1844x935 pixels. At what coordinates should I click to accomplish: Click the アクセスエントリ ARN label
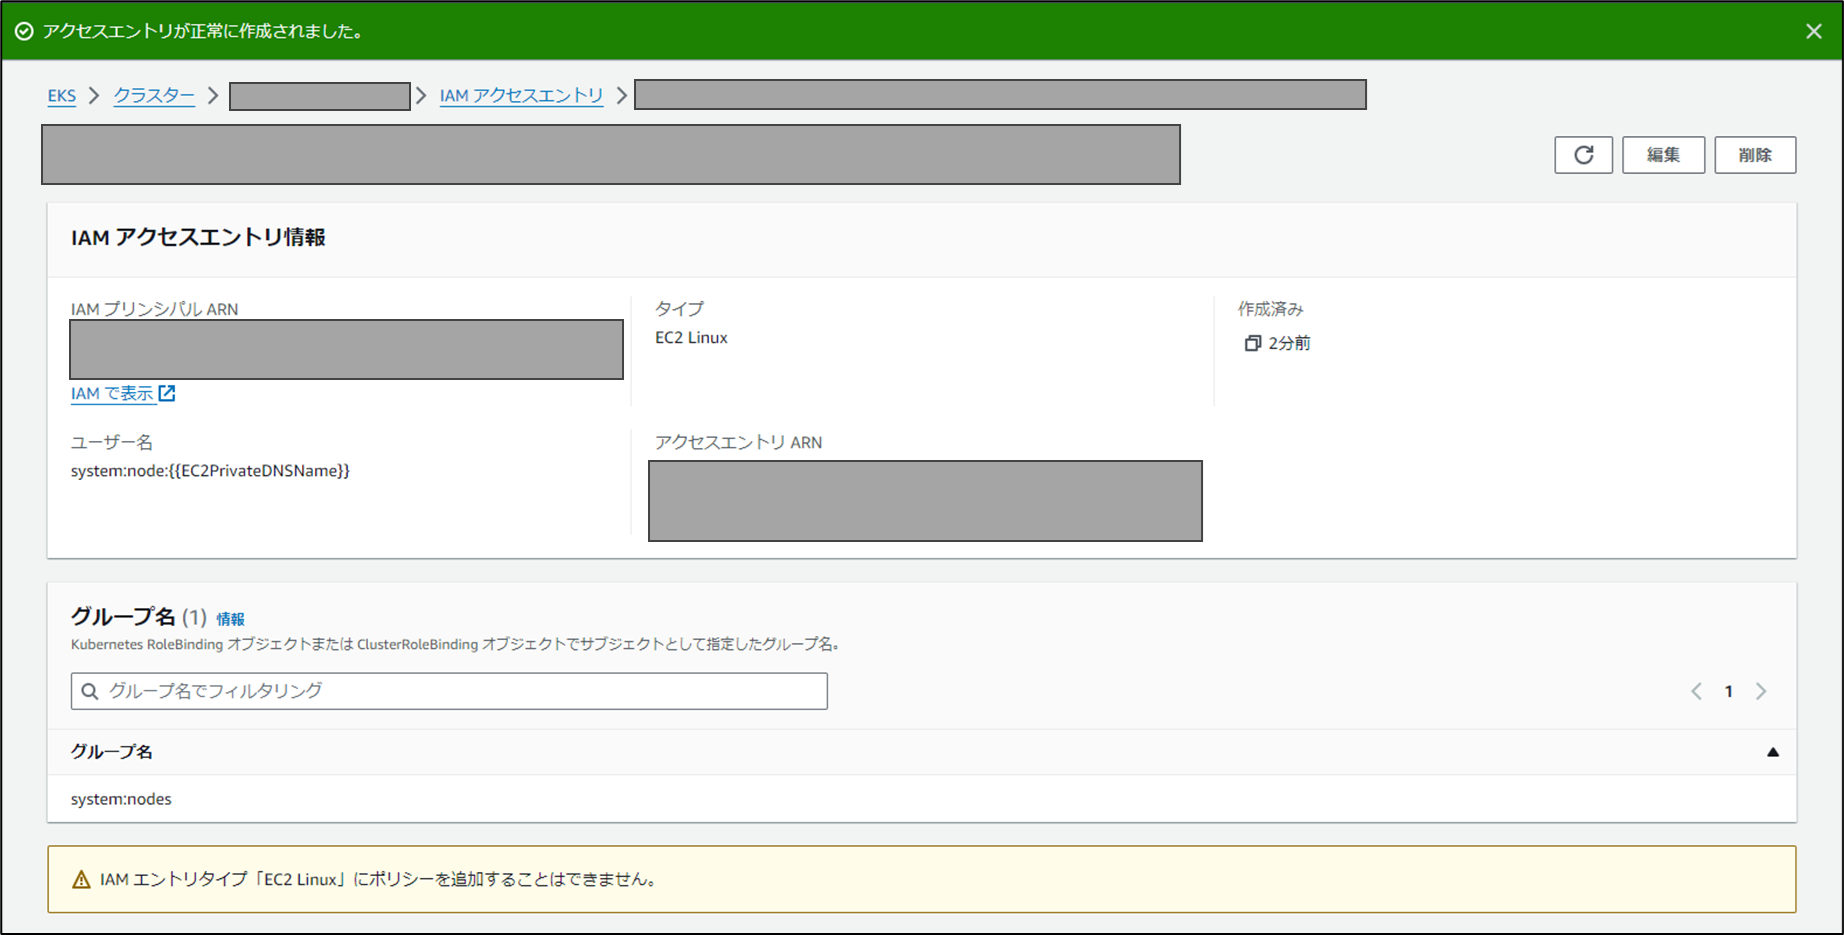tap(738, 443)
